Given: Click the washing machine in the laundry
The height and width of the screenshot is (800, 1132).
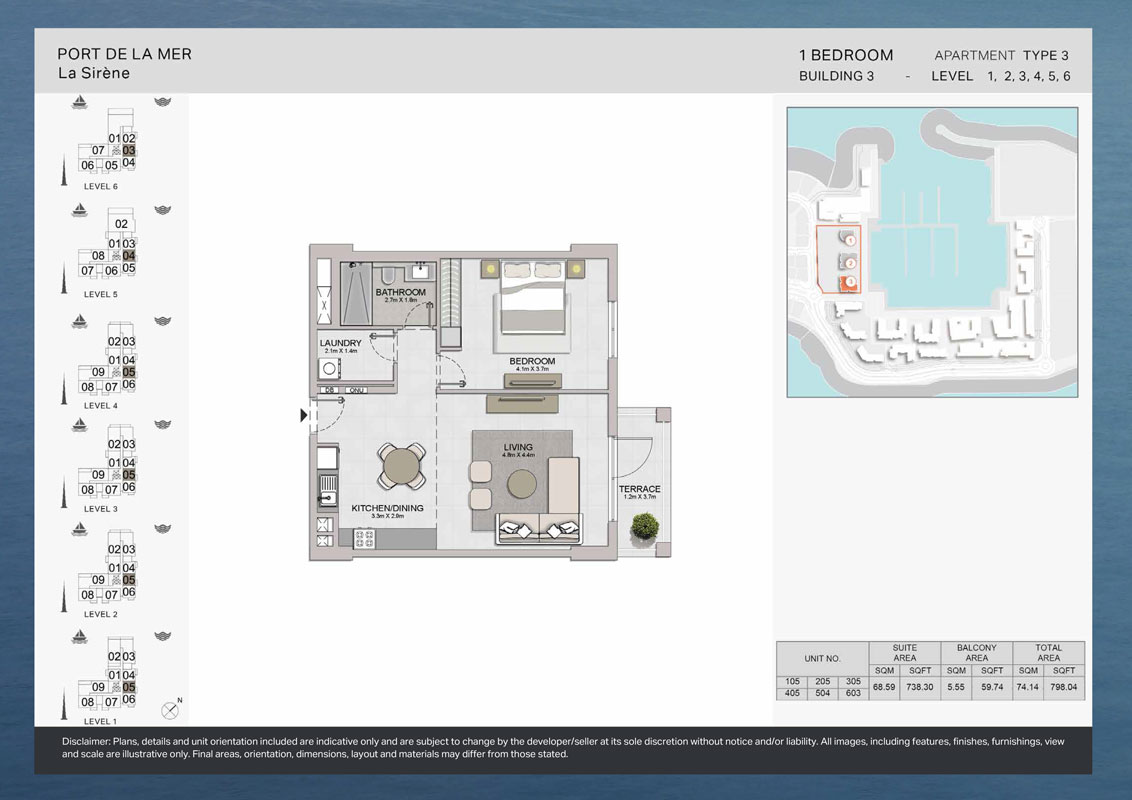Looking at the screenshot, I should click(328, 367).
